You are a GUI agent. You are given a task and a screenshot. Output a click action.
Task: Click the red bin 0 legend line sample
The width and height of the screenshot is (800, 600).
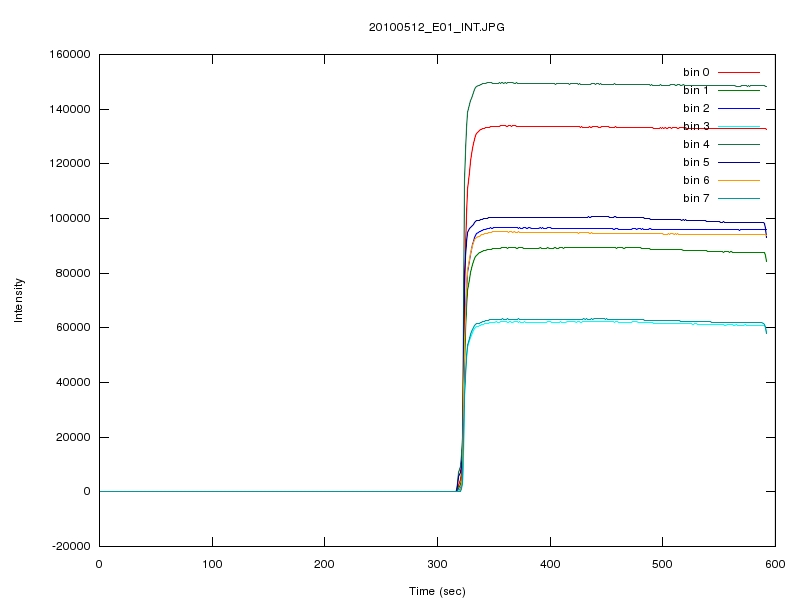pos(739,72)
